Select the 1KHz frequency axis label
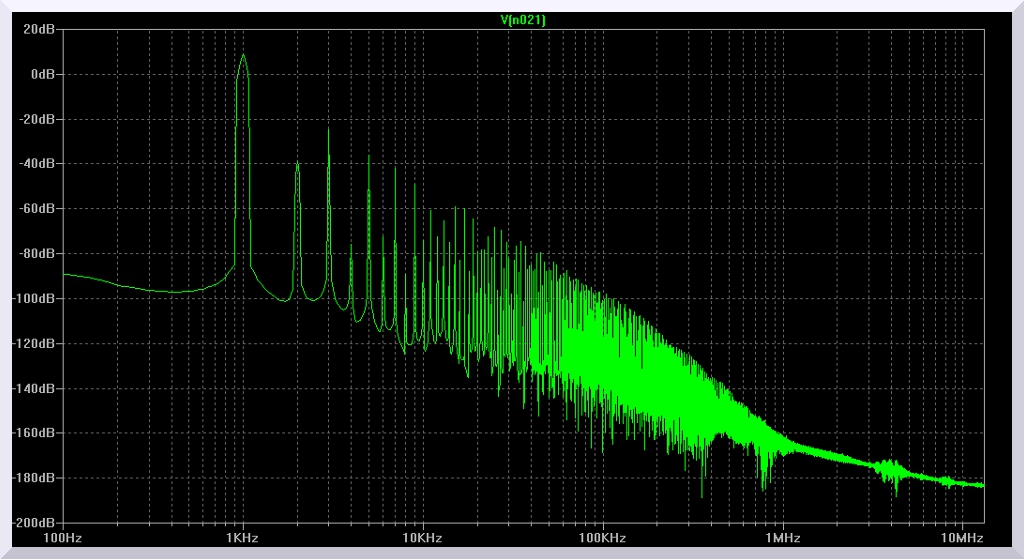 click(x=242, y=538)
